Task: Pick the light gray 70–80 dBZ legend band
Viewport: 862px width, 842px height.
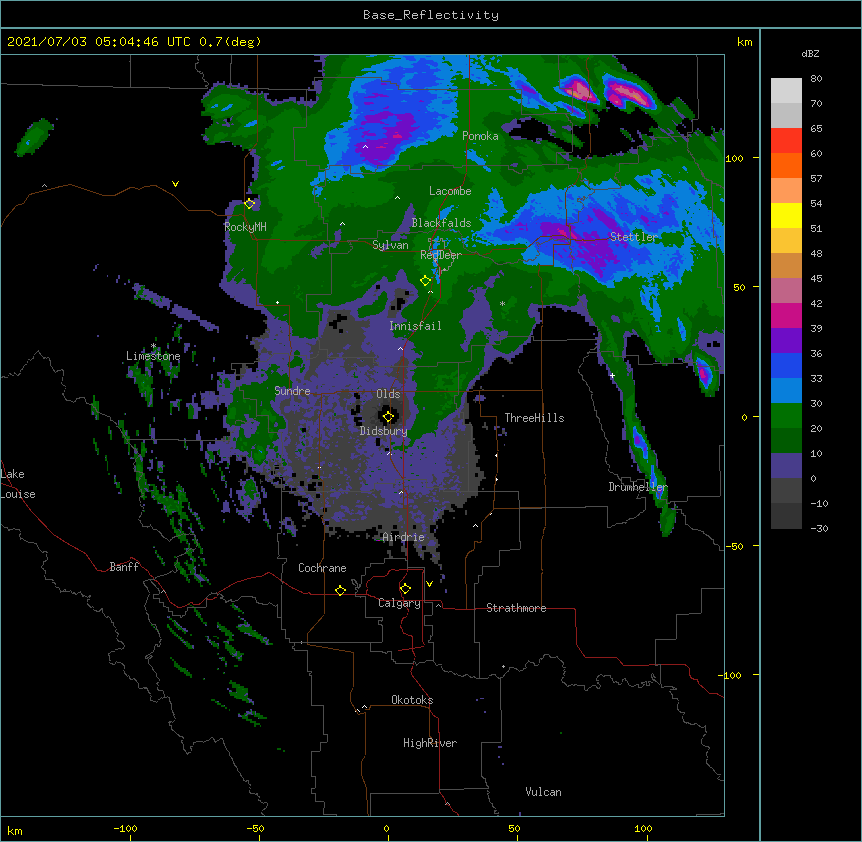Action: 786,90
